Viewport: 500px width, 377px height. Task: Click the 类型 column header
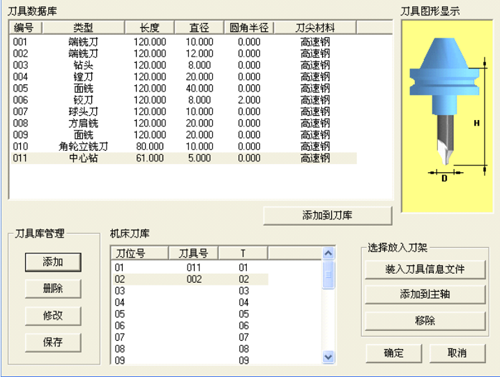tap(83, 28)
